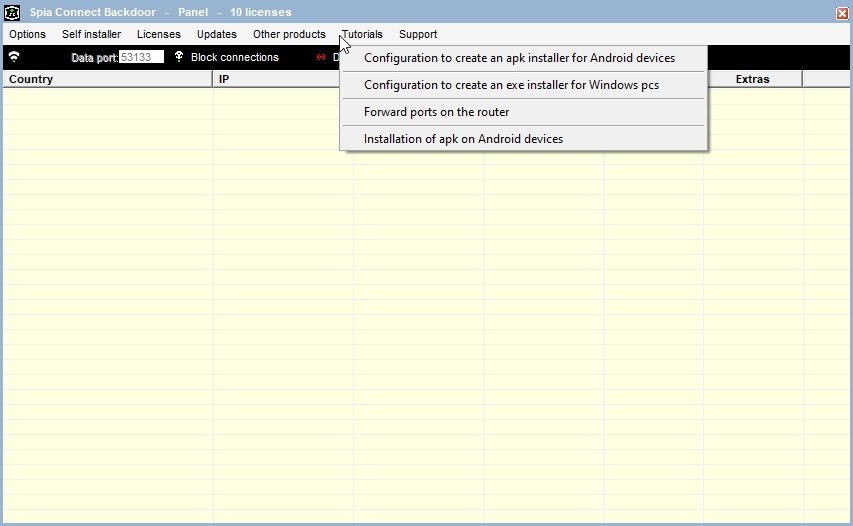This screenshot has width=853, height=526.
Task: Click the icon beside Block connections
Action: (179, 57)
